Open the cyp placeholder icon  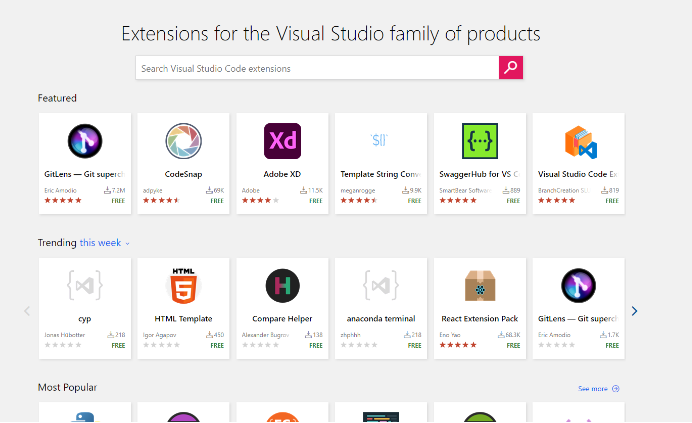coord(85,285)
